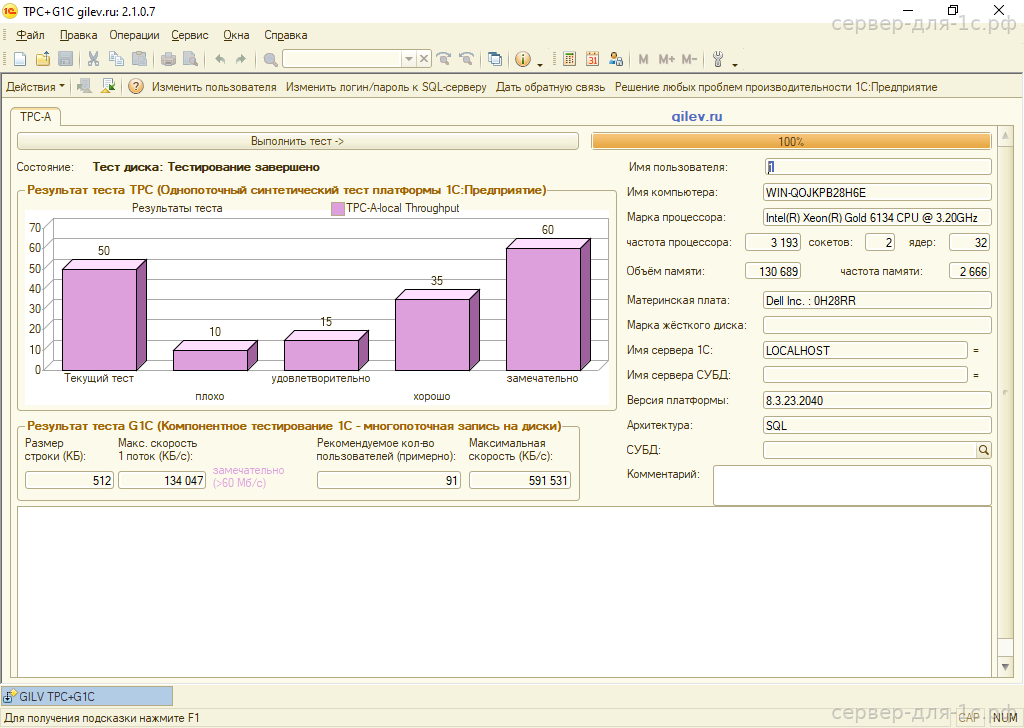Click the СУБД field lookup button
This screenshot has height=728, width=1024.
tap(983, 451)
